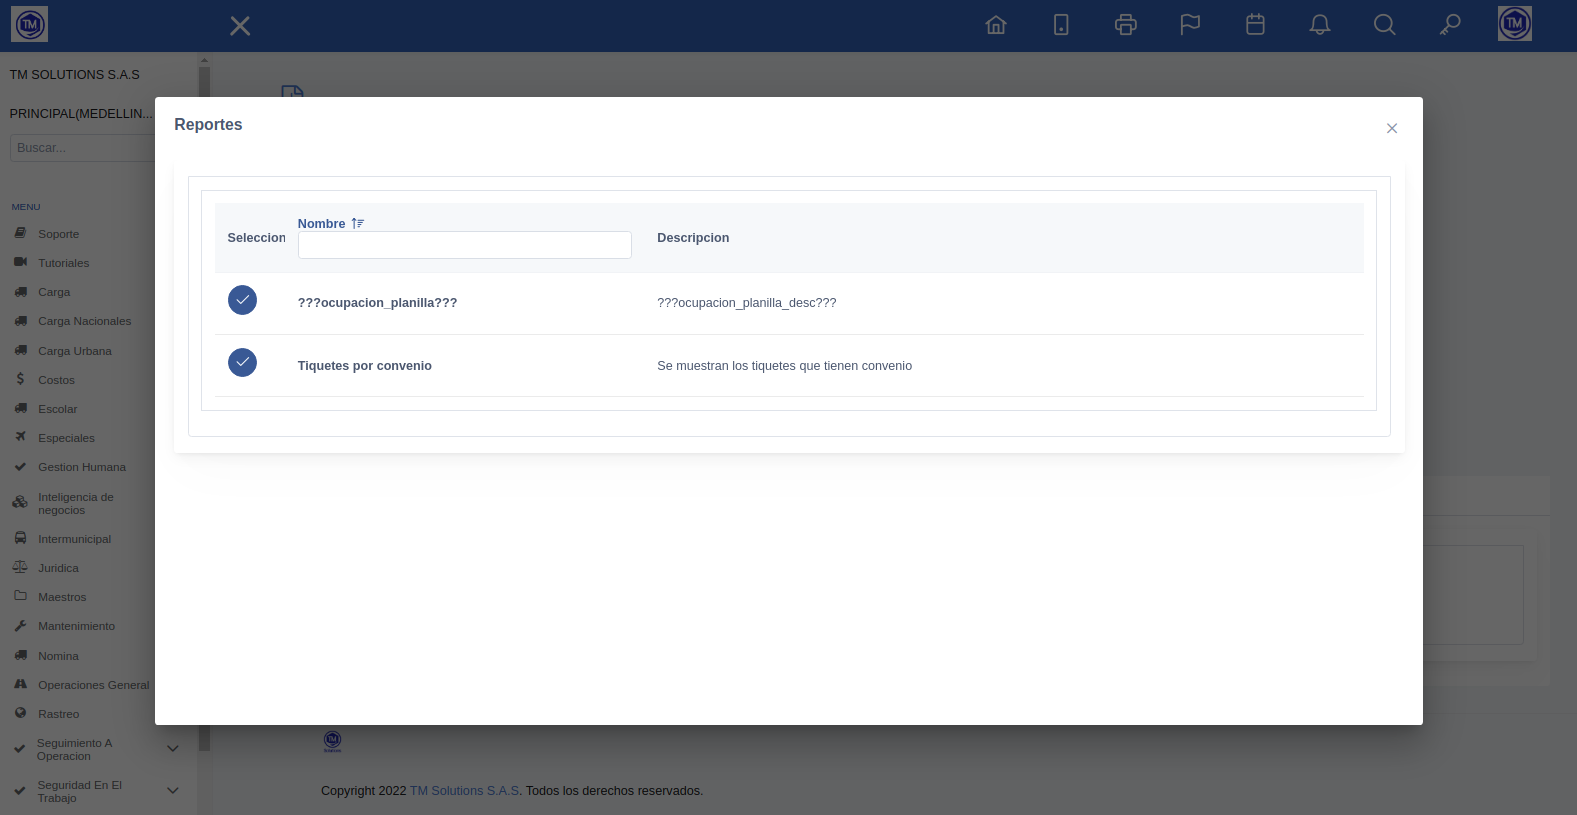Open the mobile device icon in header

(1061, 25)
